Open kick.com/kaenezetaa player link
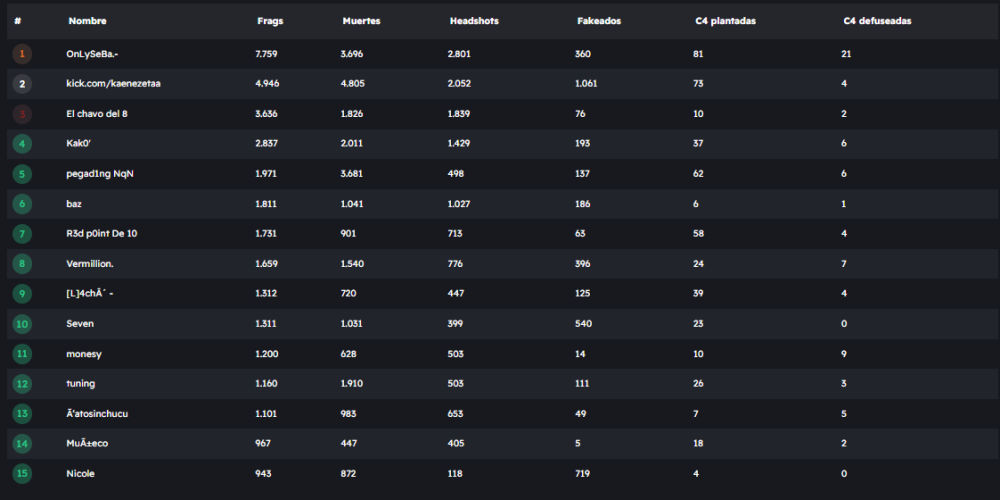 (x=113, y=84)
